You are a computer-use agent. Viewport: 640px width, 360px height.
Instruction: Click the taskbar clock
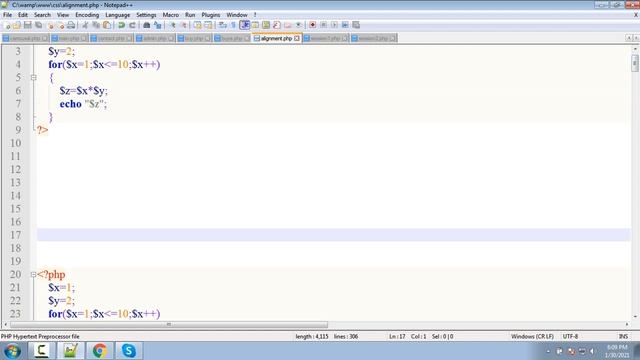(617, 351)
